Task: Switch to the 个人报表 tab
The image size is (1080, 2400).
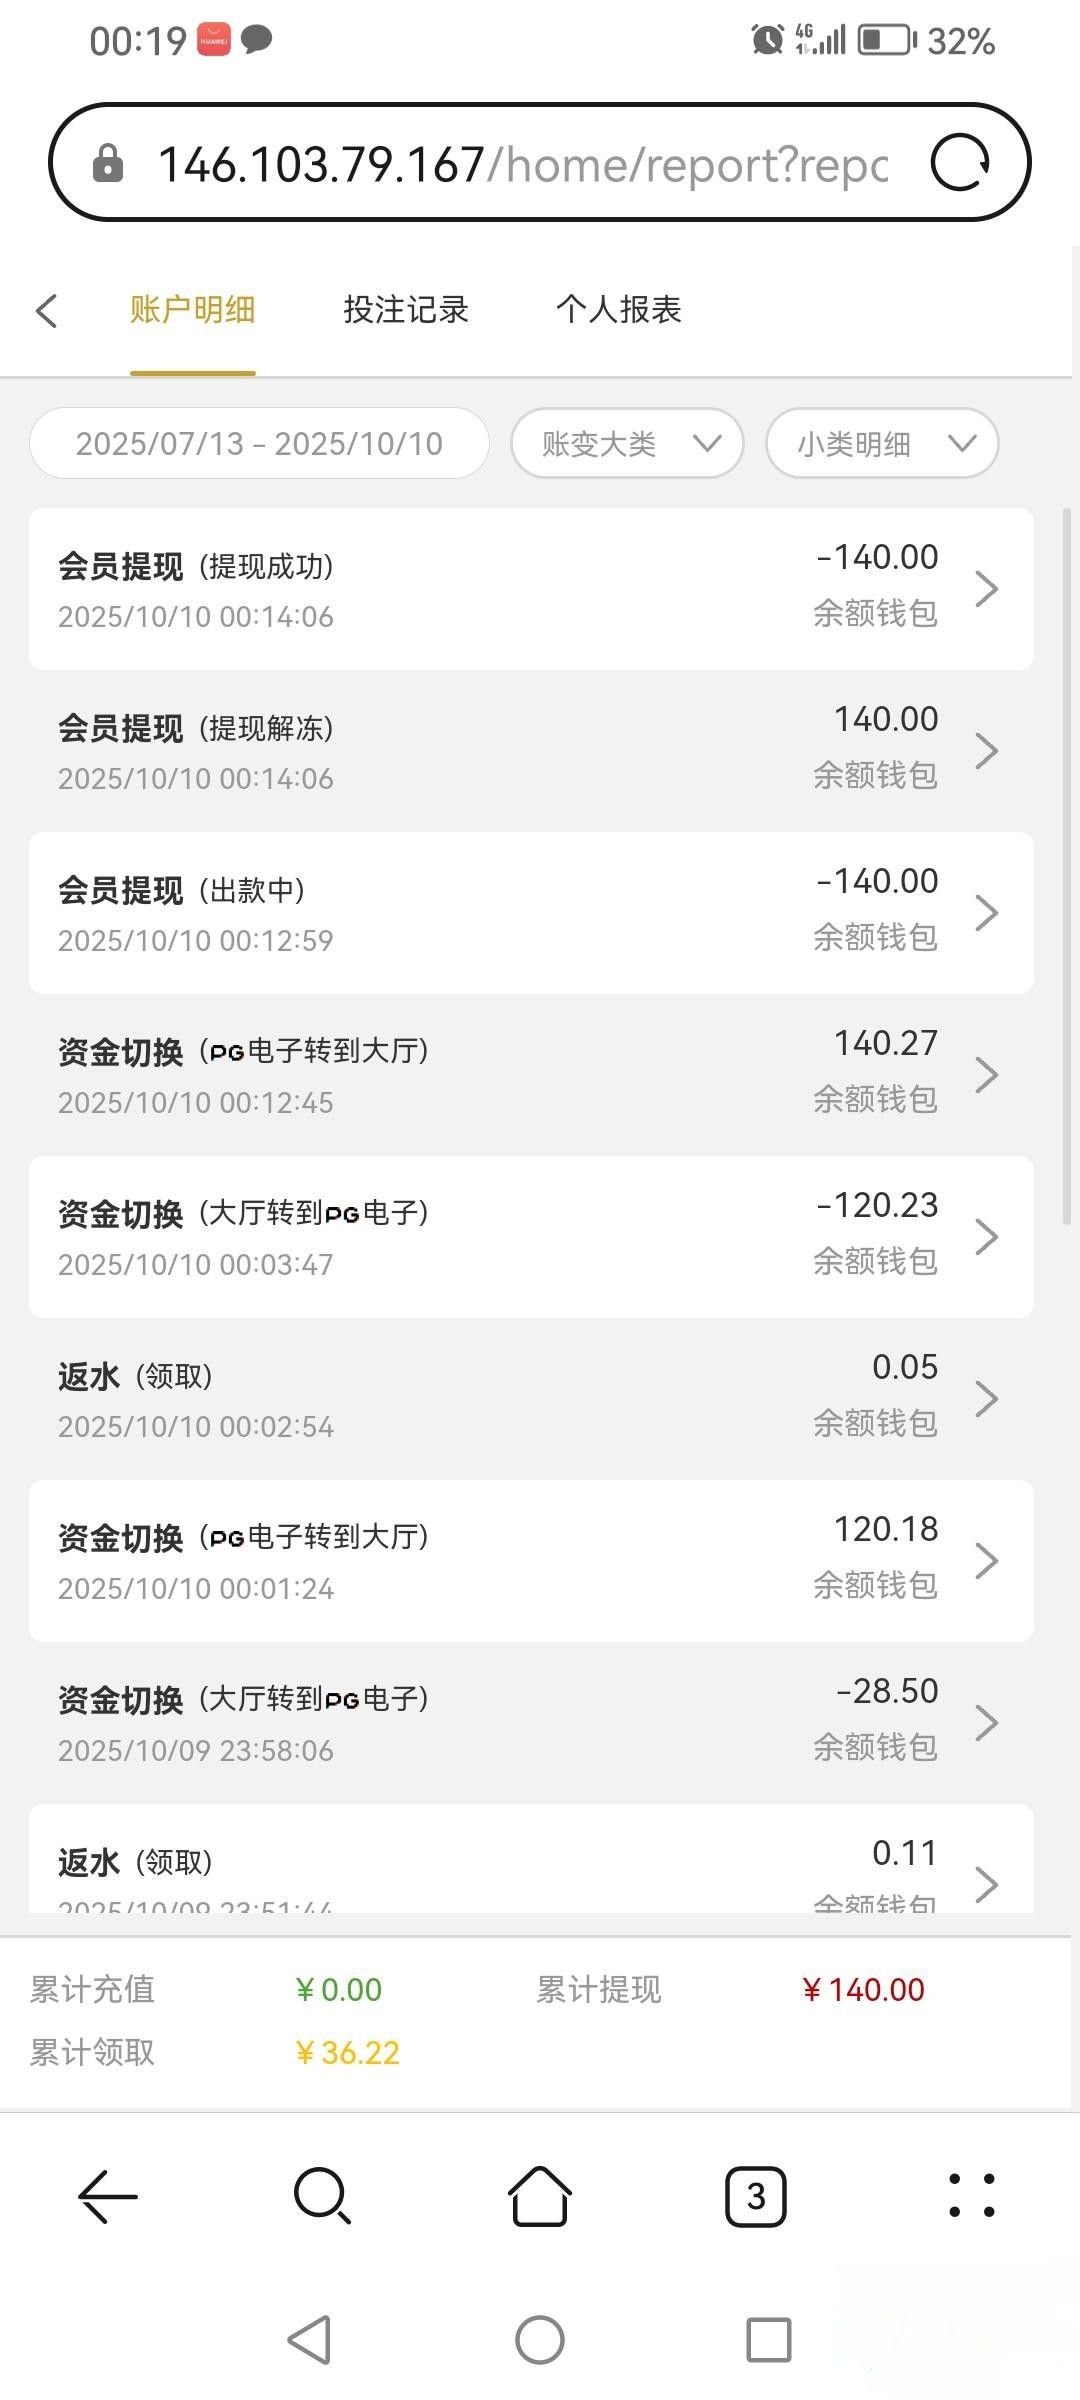Action: point(618,310)
